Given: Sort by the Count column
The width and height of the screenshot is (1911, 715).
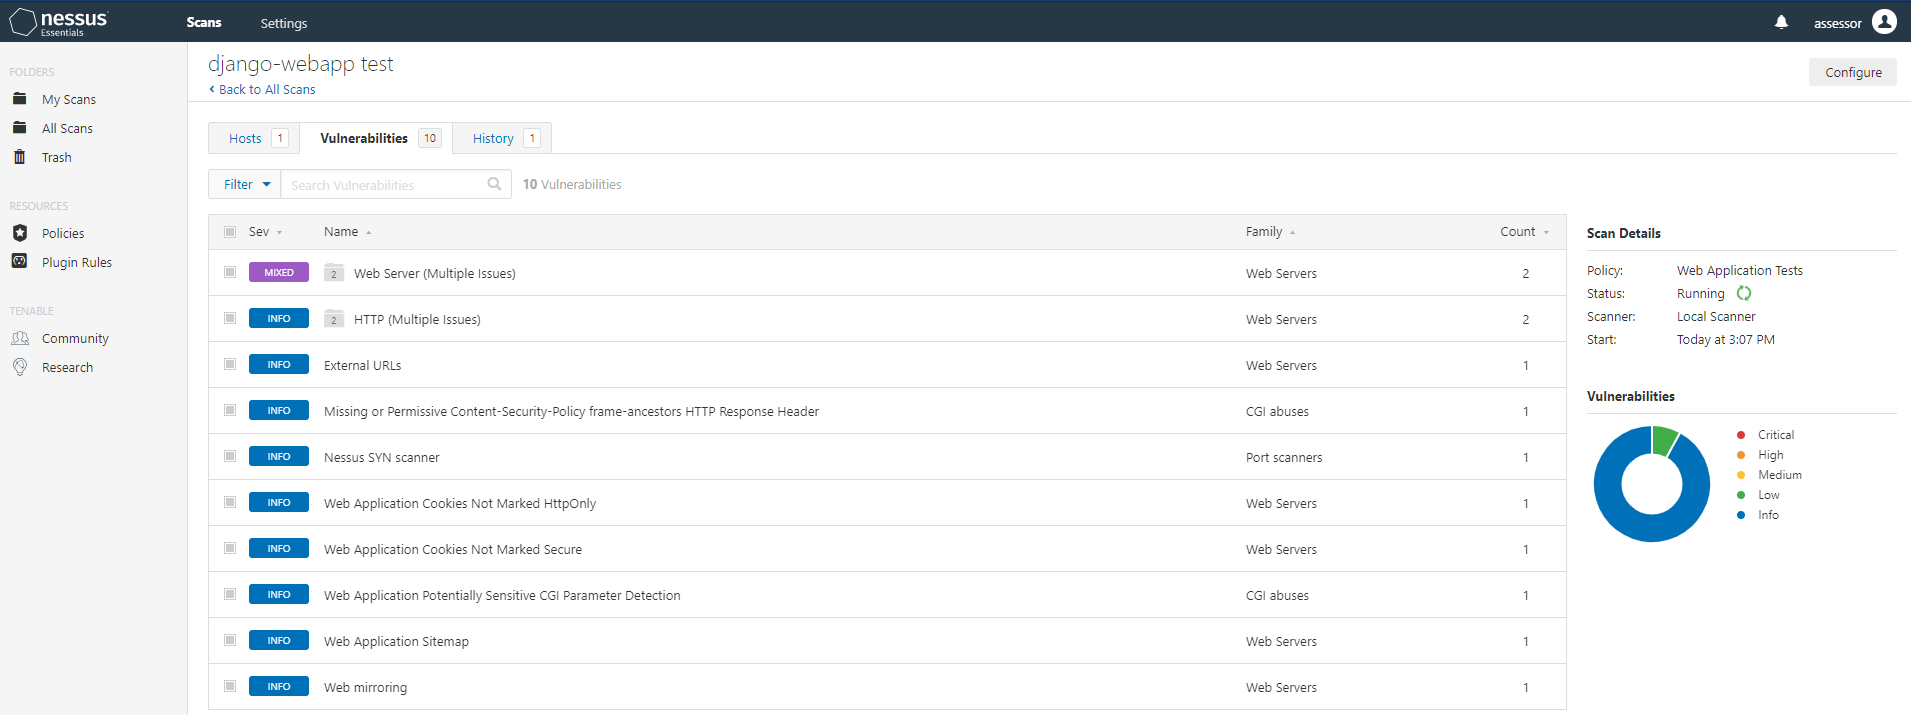Looking at the screenshot, I should pos(1524,231).
